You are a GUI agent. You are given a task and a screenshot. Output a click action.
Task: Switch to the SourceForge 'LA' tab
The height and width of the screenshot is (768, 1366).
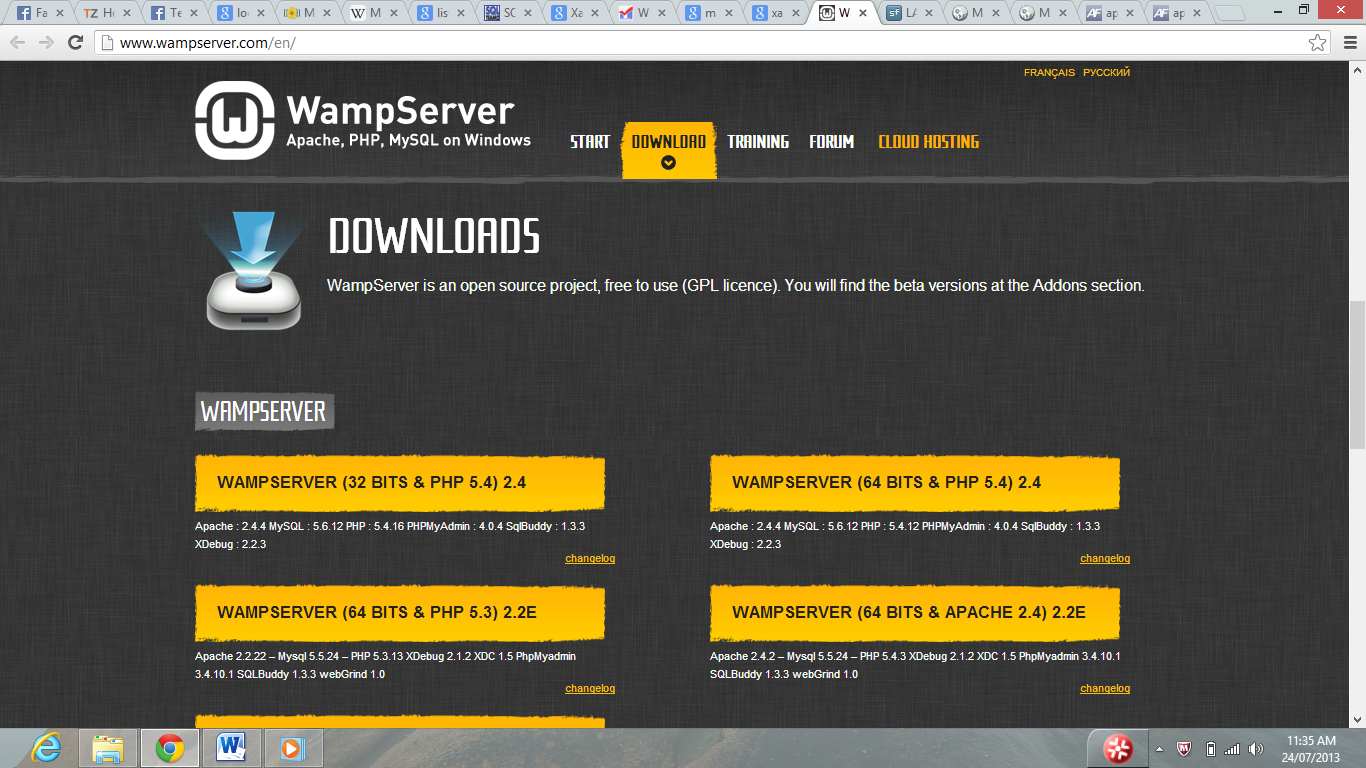908,13
